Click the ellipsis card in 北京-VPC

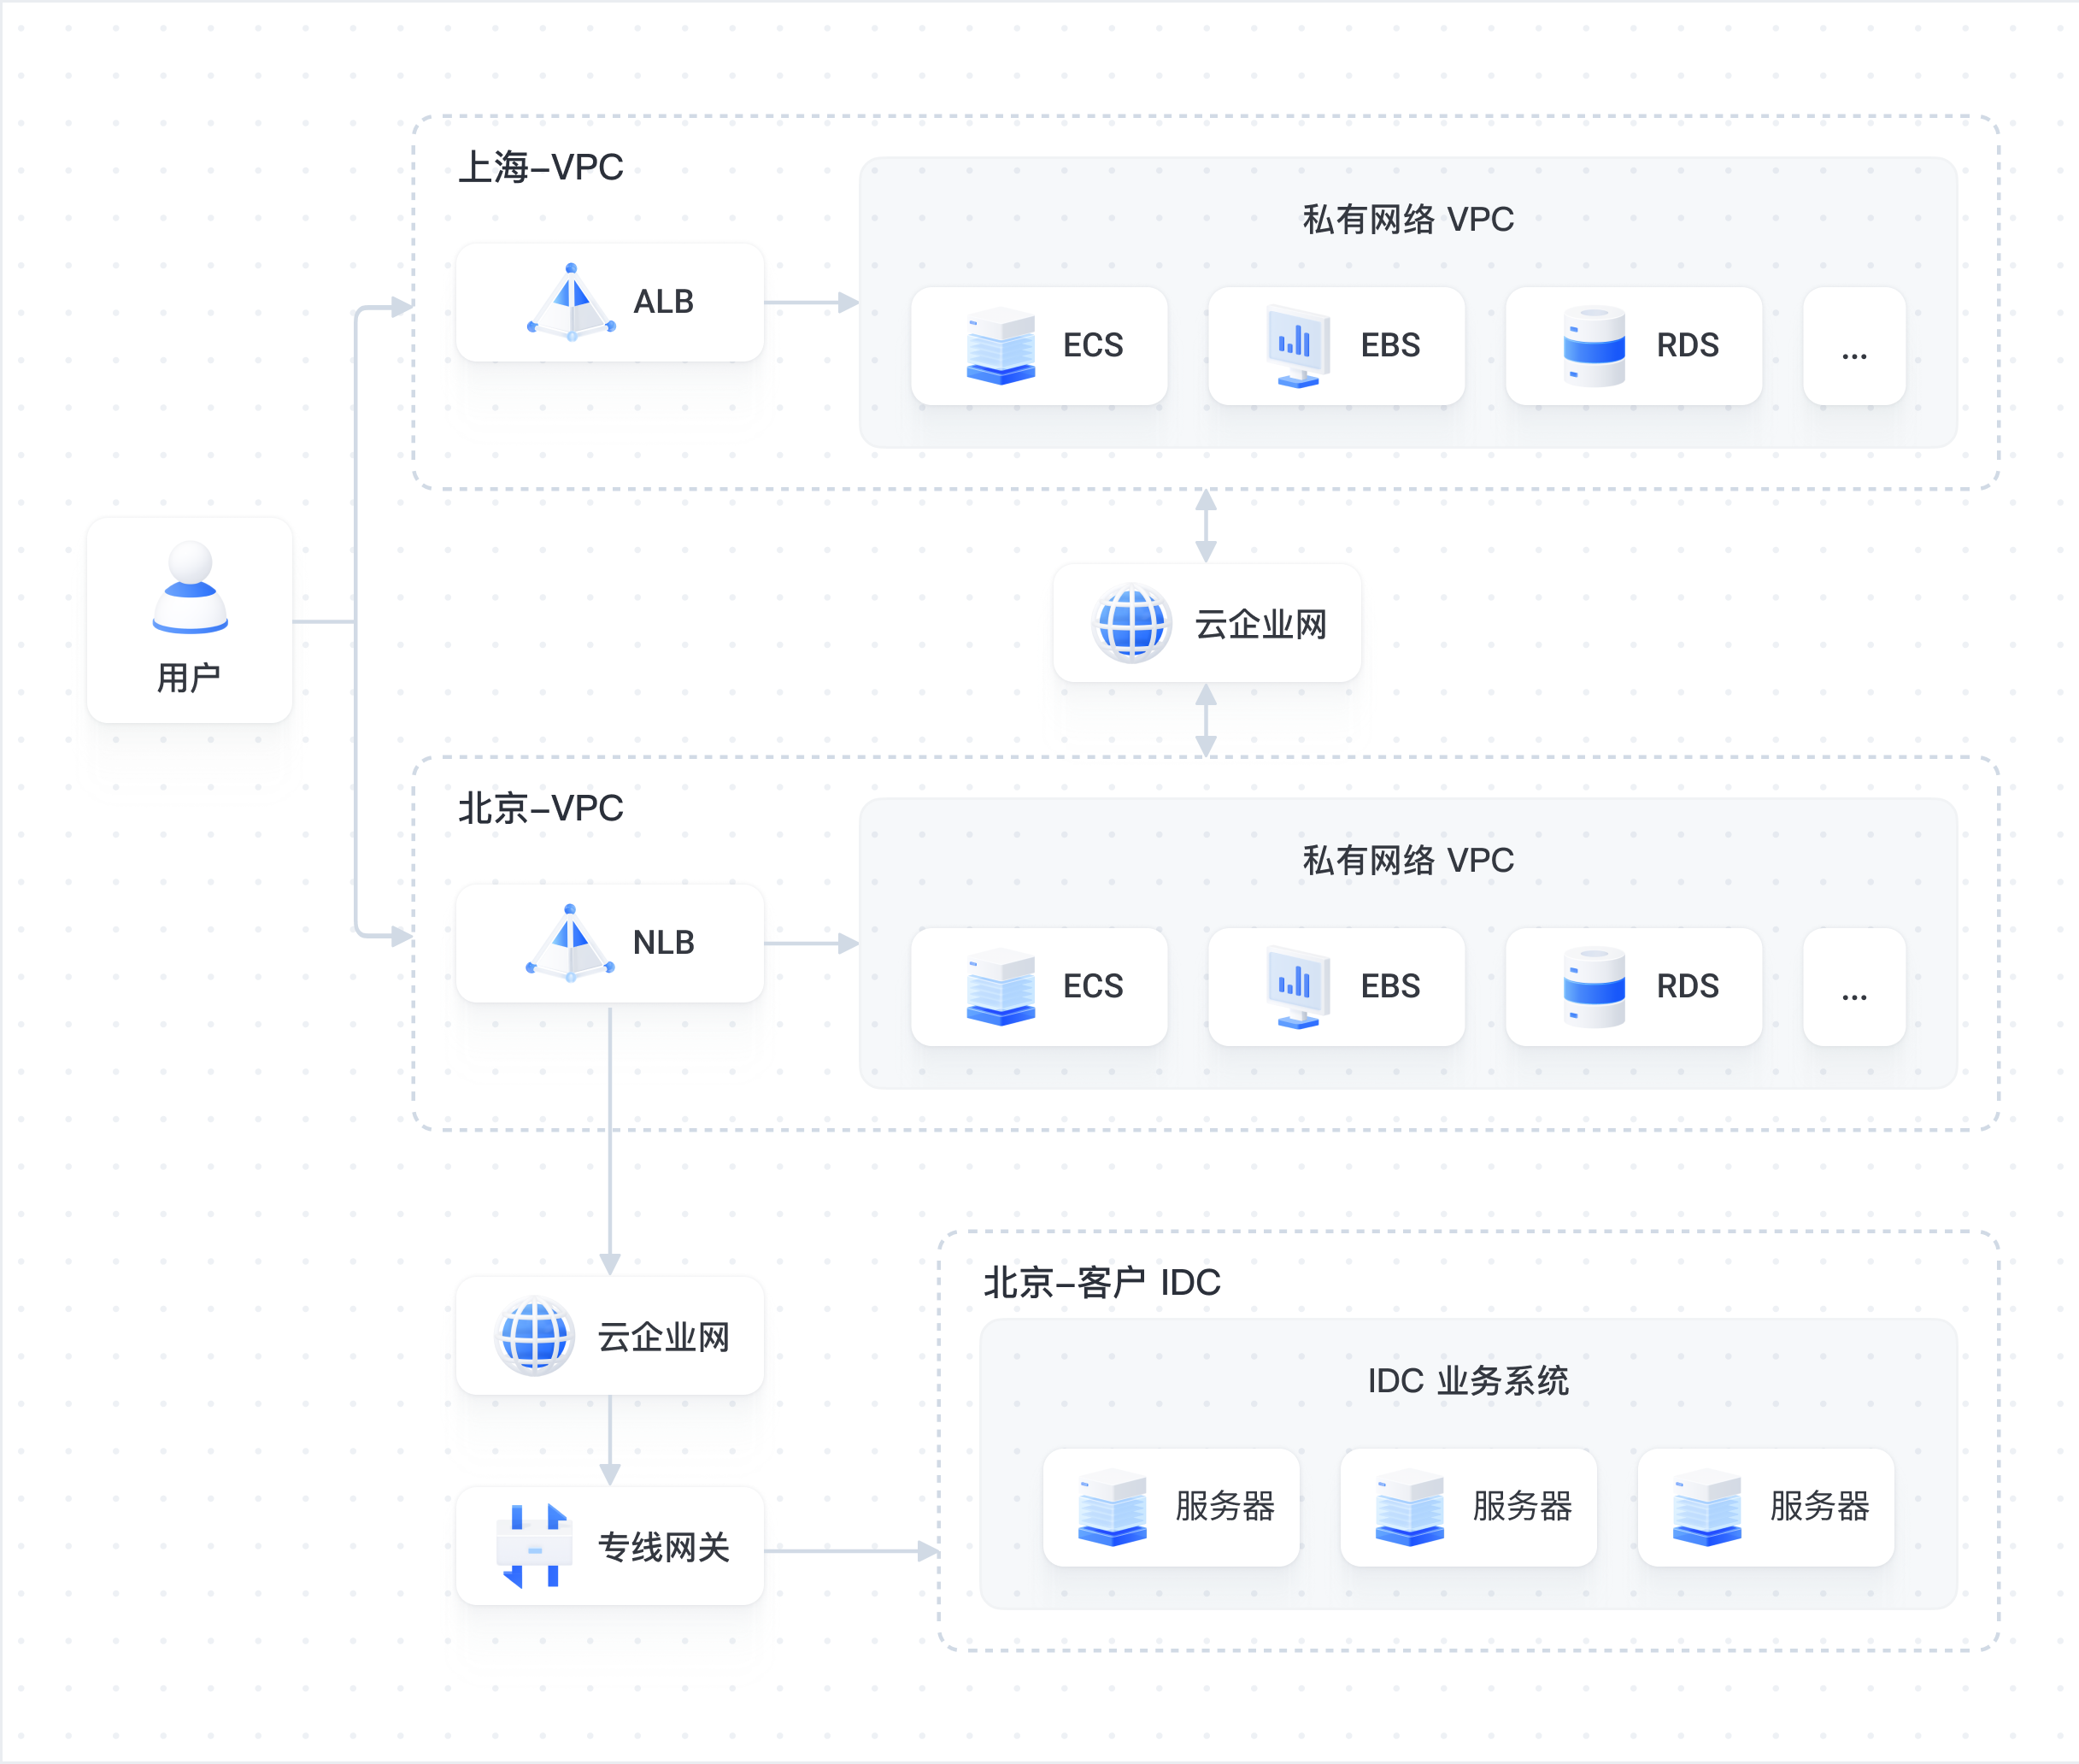click(1854, 987)
